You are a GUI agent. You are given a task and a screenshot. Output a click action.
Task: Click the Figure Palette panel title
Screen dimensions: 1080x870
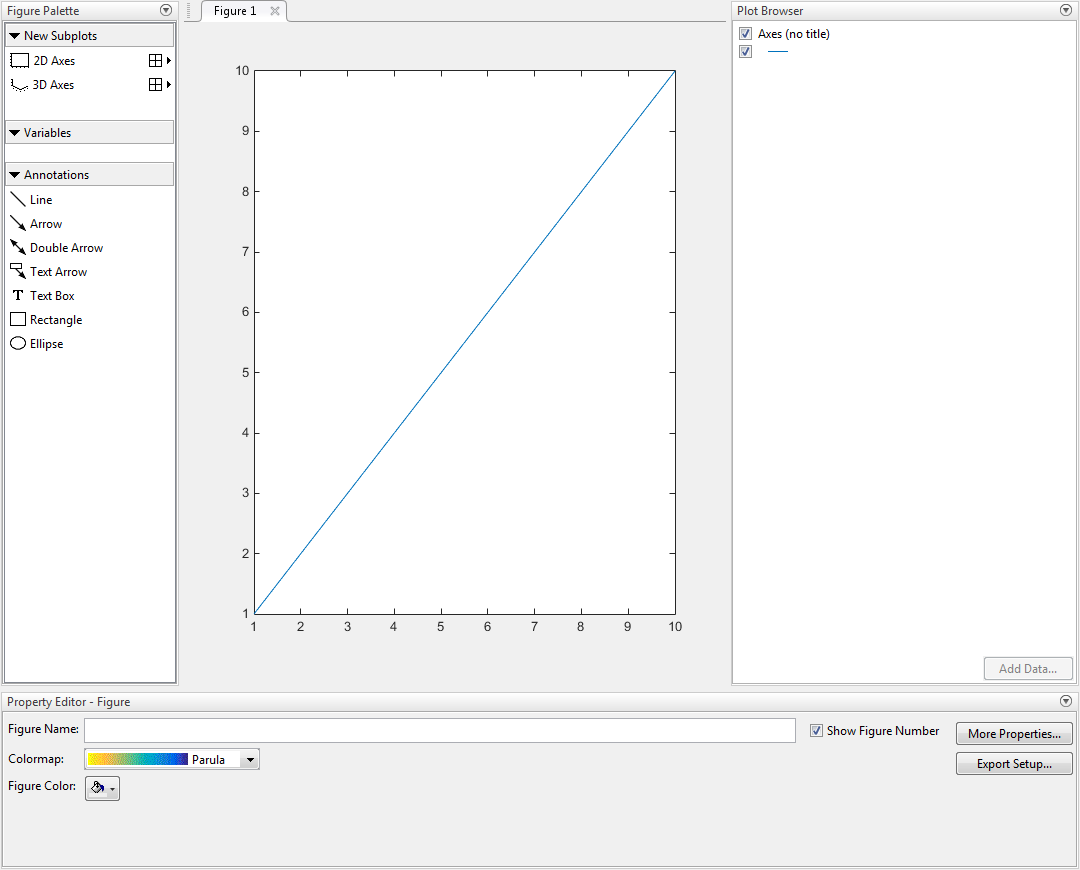pos(43,11)
